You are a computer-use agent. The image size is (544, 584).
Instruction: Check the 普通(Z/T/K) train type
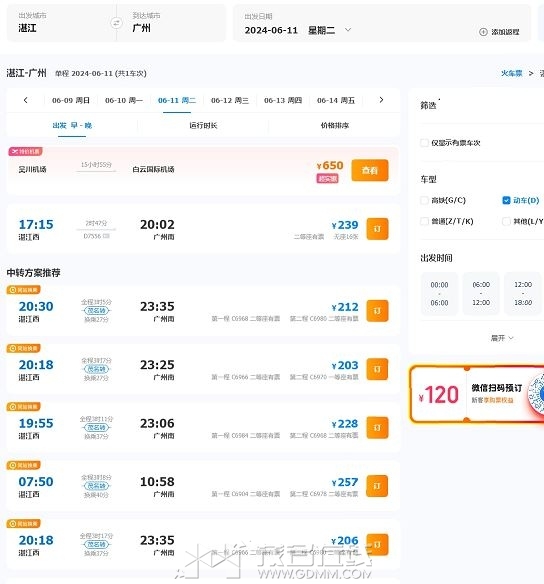click(424, 221)
